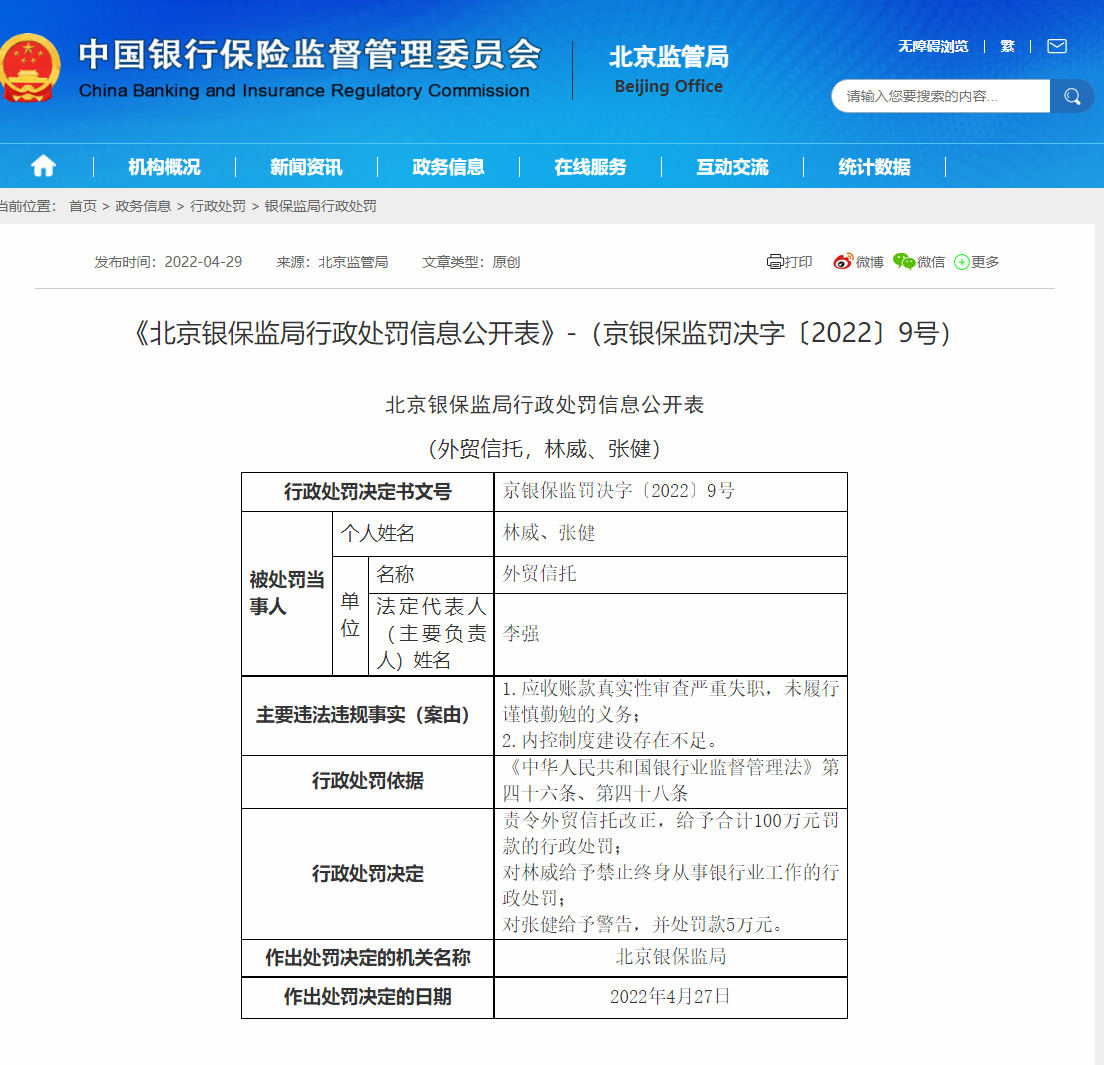The width and height of the screenshot is (1104, 1065).
Task: Click the publish date 2022-04-29
Action: click(203, 262)
